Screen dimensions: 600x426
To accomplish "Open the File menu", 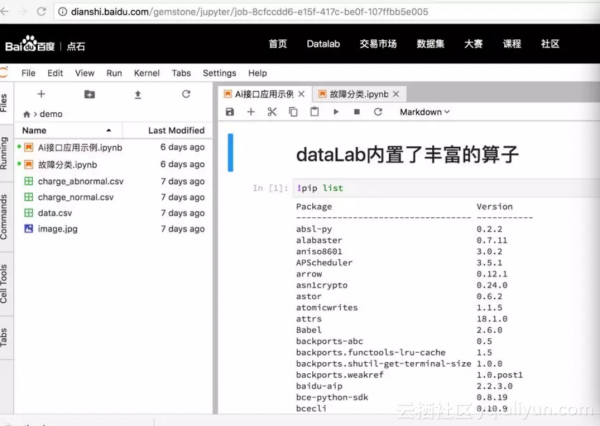I will click(x=28, y=73).
